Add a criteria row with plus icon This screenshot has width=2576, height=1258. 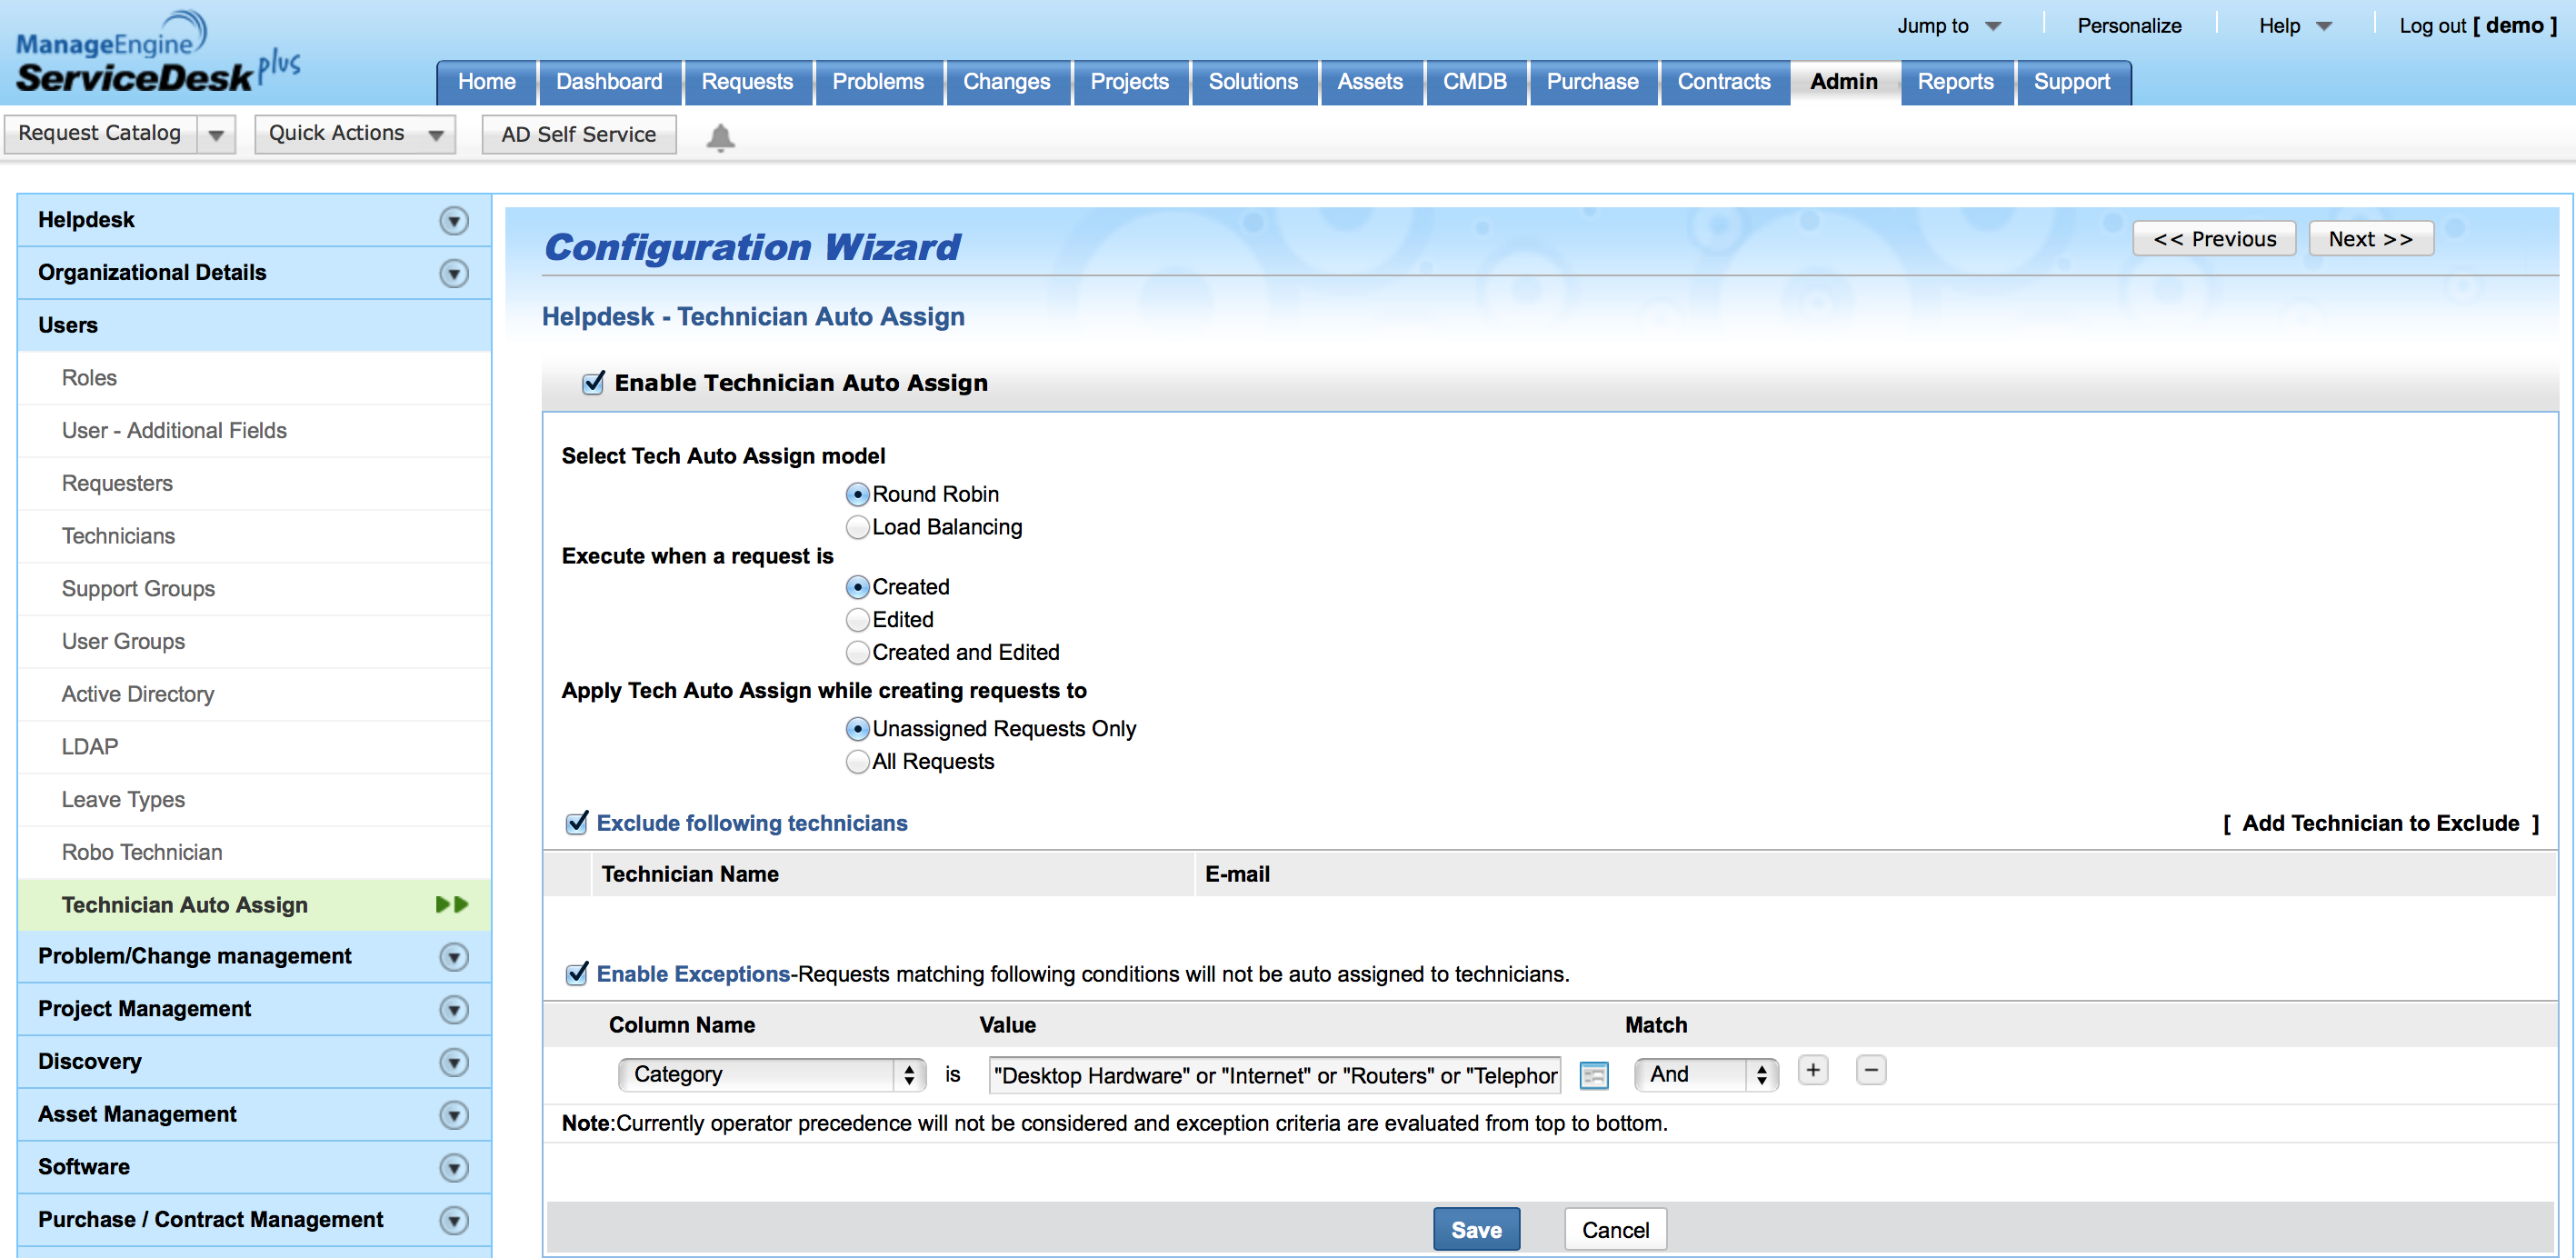(x=1812, y=1070)
